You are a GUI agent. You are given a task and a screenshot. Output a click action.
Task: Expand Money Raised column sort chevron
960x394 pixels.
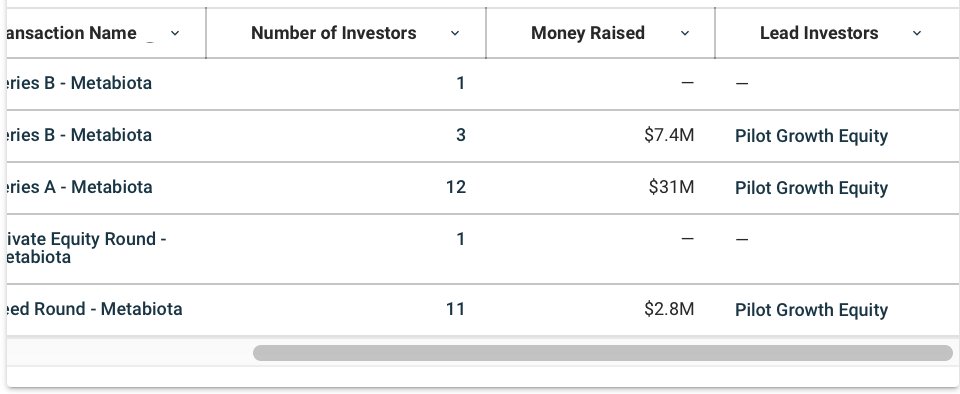[684, 33]
